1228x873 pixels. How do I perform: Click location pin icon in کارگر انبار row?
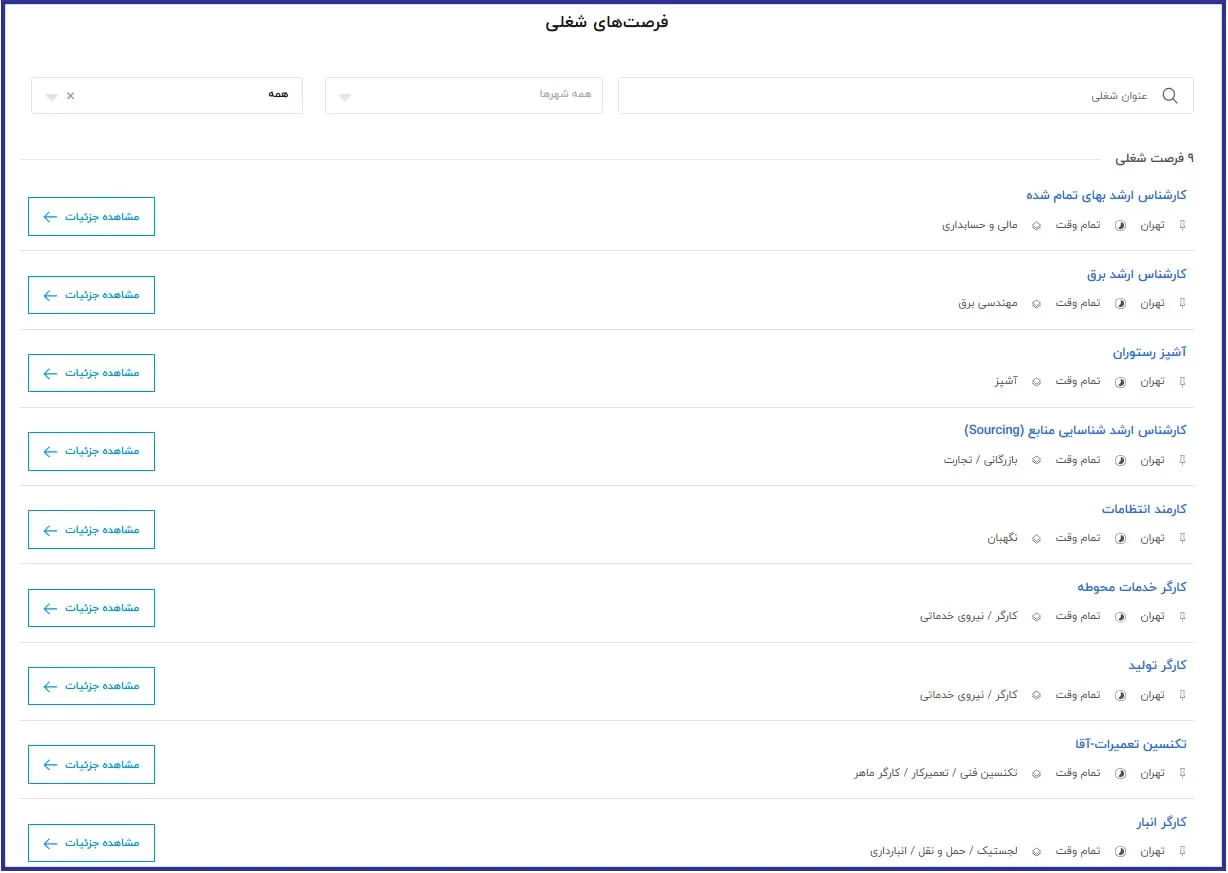(x=1183, y=852)
